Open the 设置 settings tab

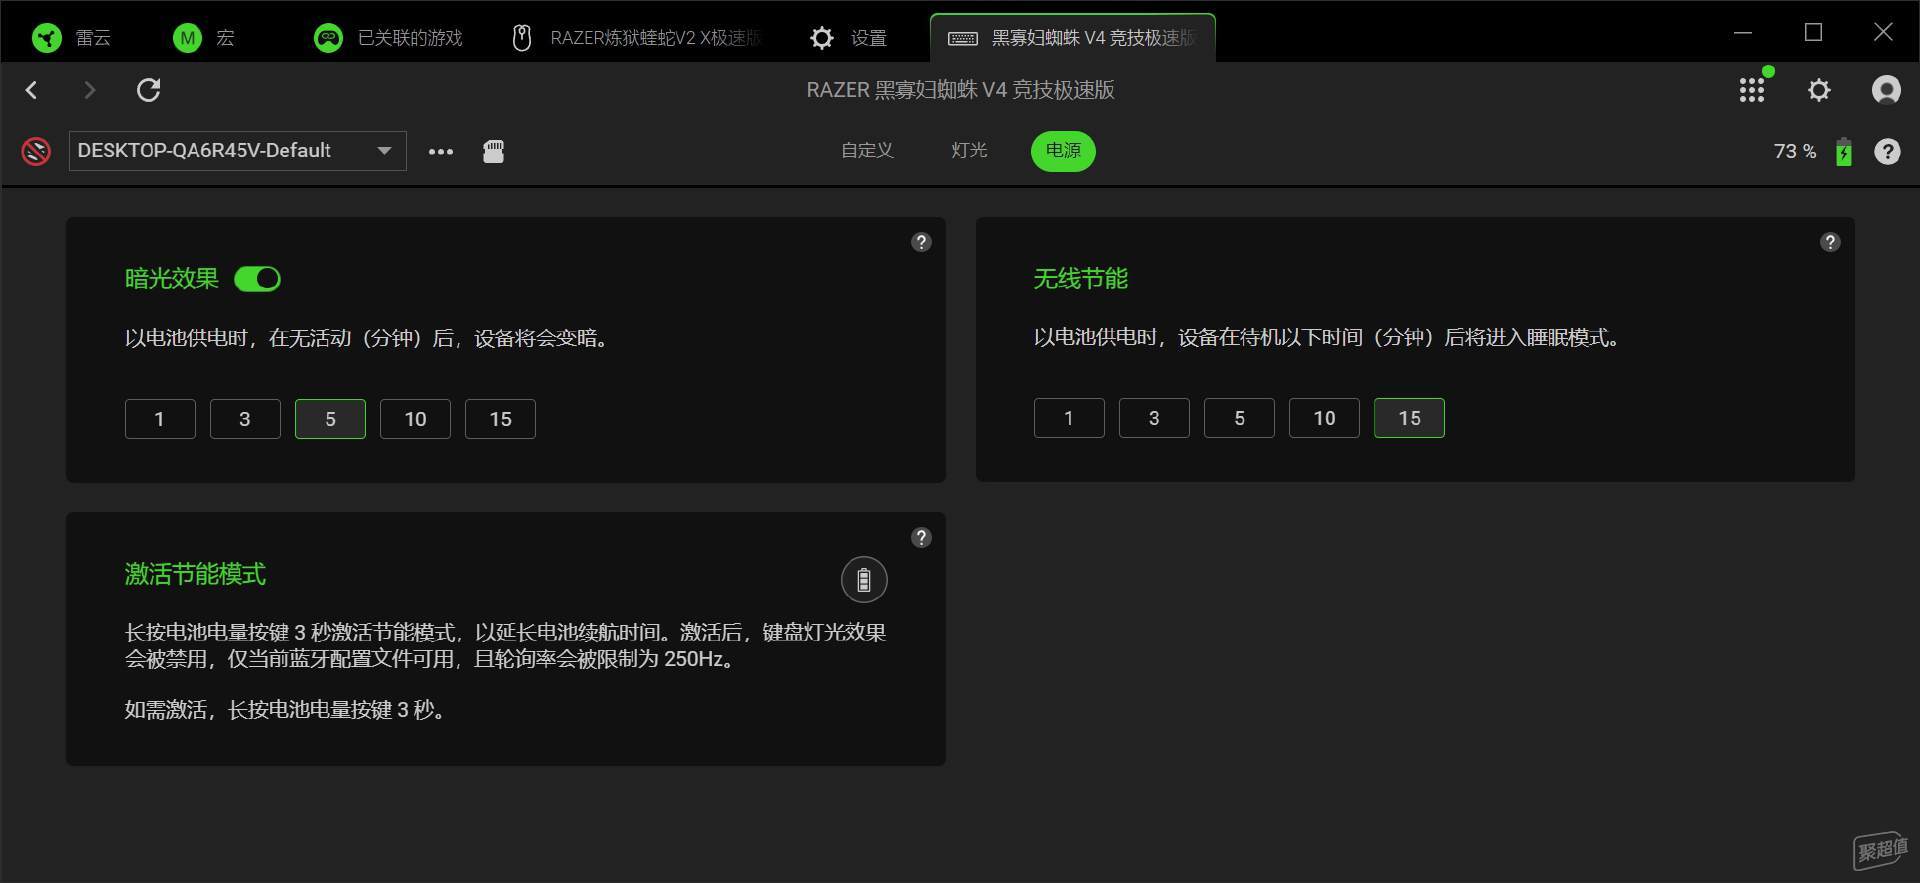click(x=848, y=38)
